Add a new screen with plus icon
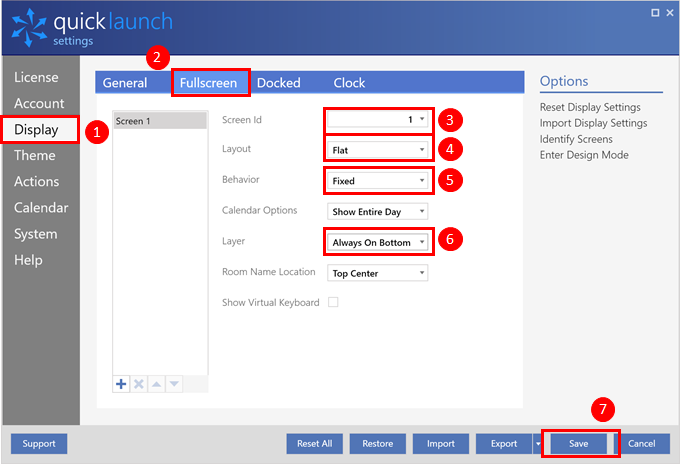 click(x=121, y=384)
